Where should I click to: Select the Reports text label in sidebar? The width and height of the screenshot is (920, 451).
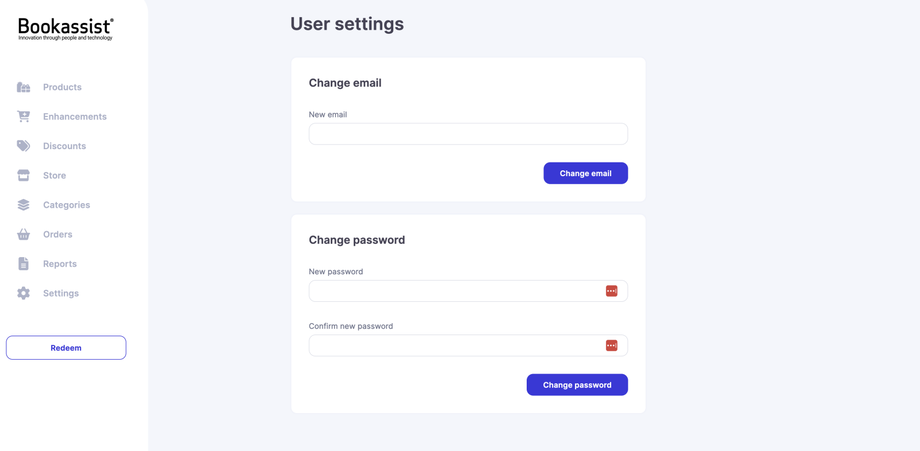(x=60, y=264)
